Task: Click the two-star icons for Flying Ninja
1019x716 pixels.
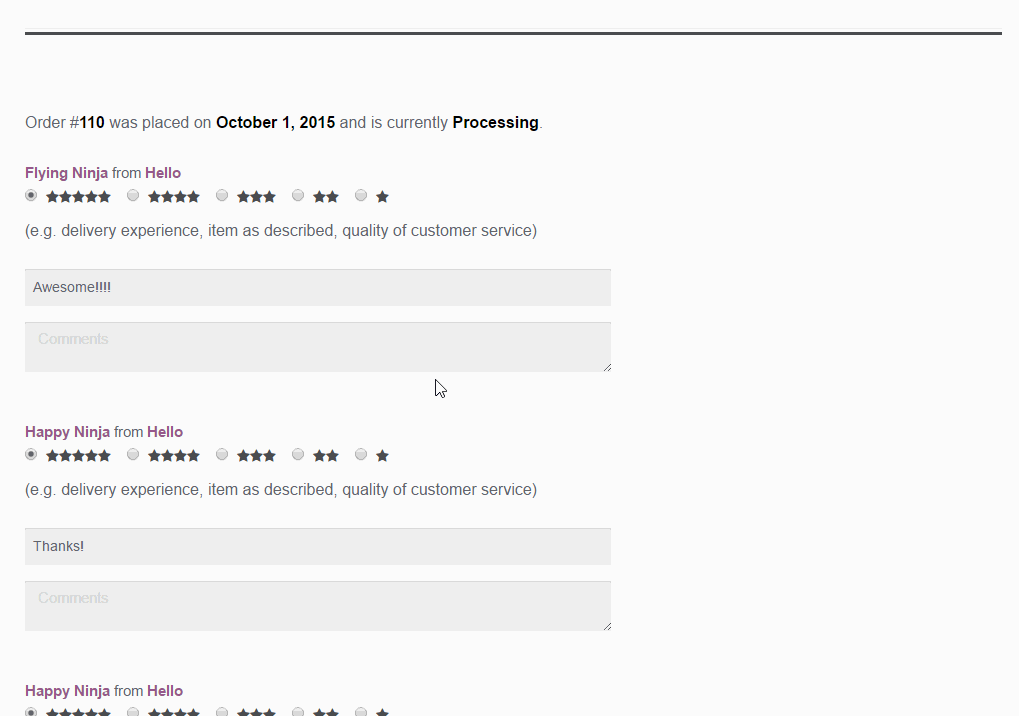Action: pyautogui.click(x=326, y=197)
